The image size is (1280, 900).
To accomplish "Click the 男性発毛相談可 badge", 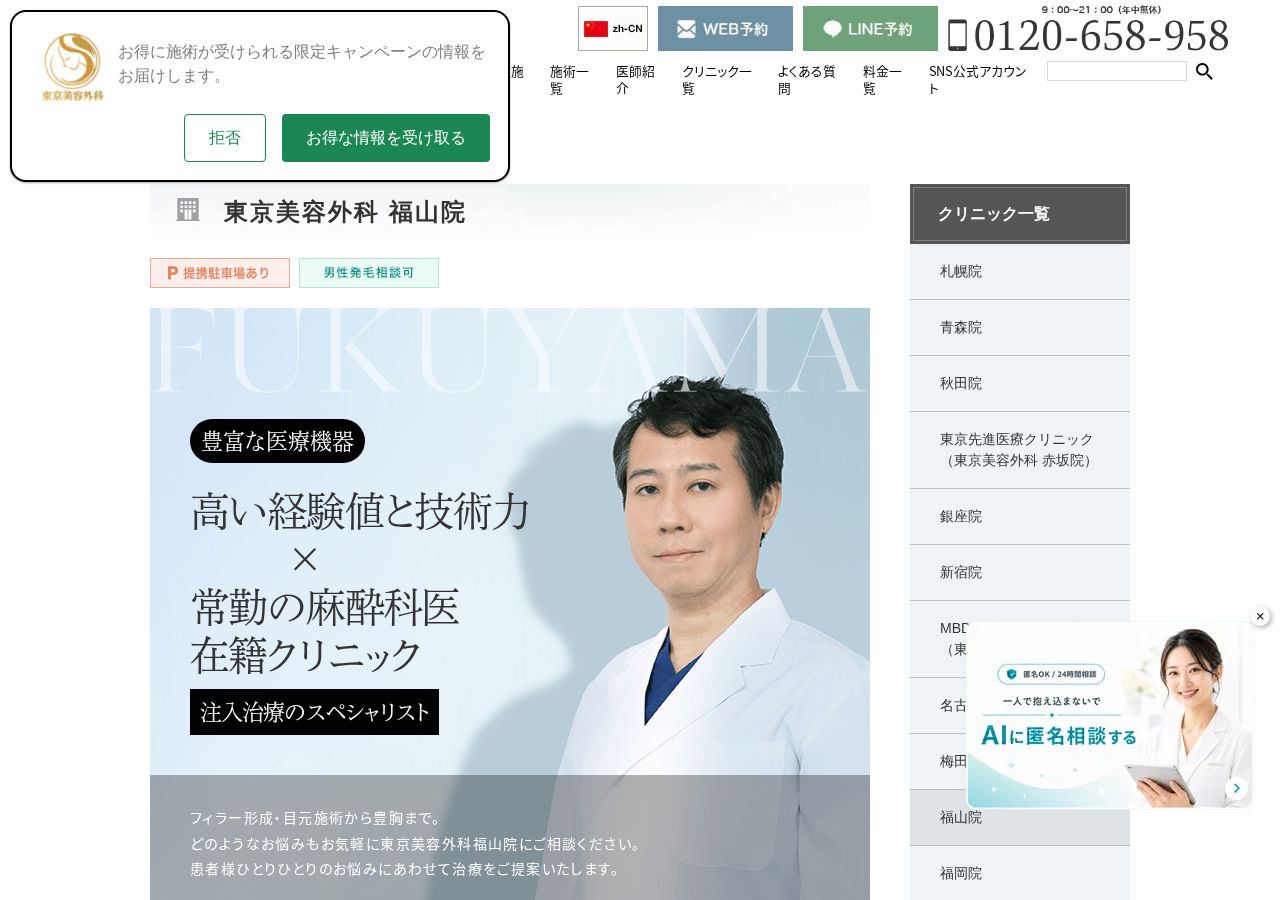I will [369, 273].
